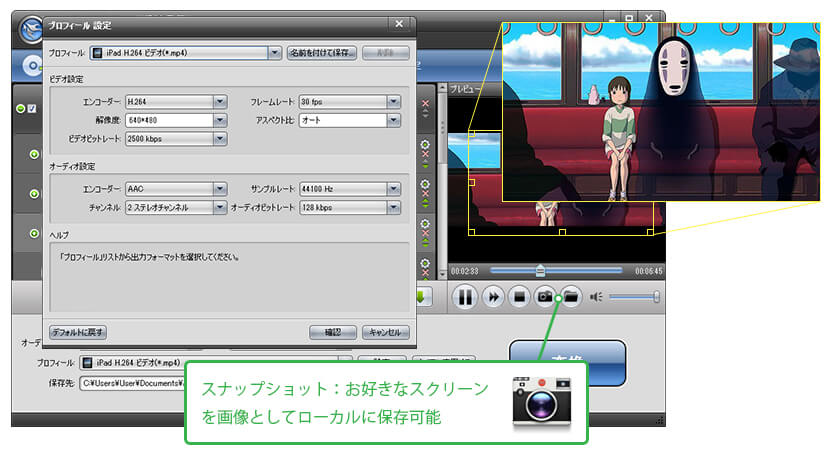Open the video encoder H.264 dropdown
This screenshot has height=450, width=826.
click(x=220, y=102)
